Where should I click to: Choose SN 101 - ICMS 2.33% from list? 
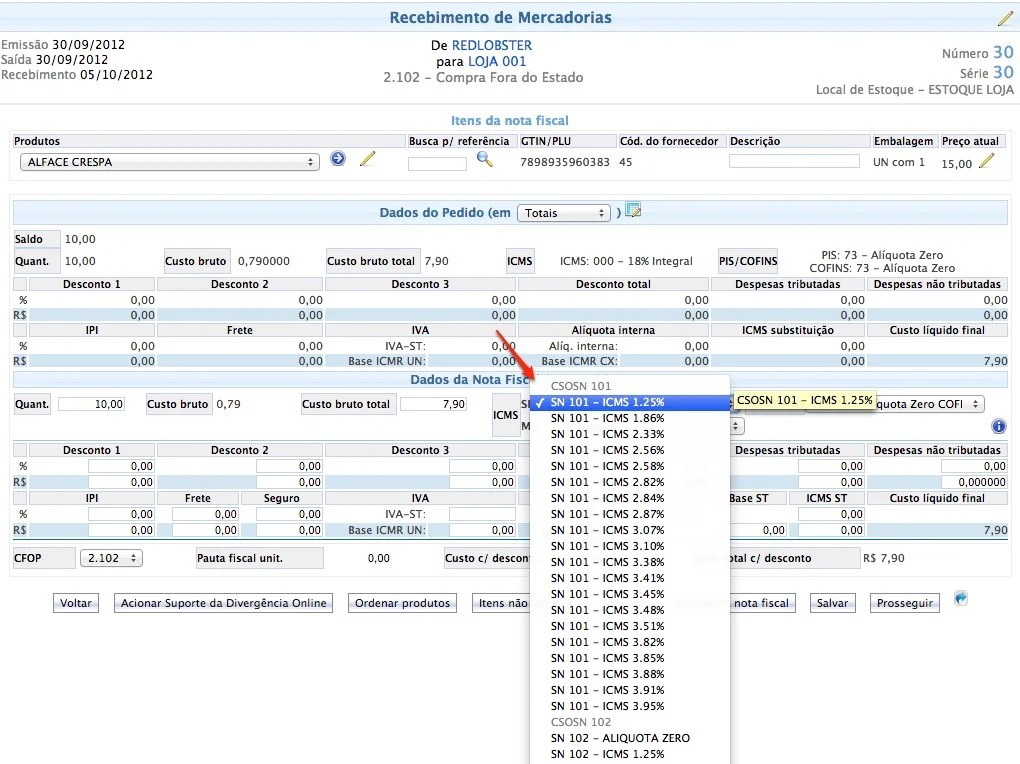[607, 434]
